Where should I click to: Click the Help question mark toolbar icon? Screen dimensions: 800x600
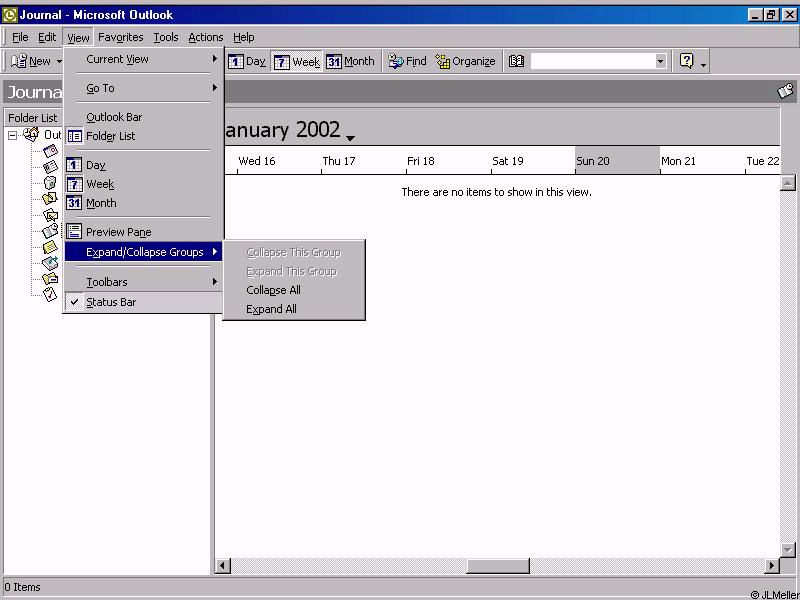[x=687, y=61]
